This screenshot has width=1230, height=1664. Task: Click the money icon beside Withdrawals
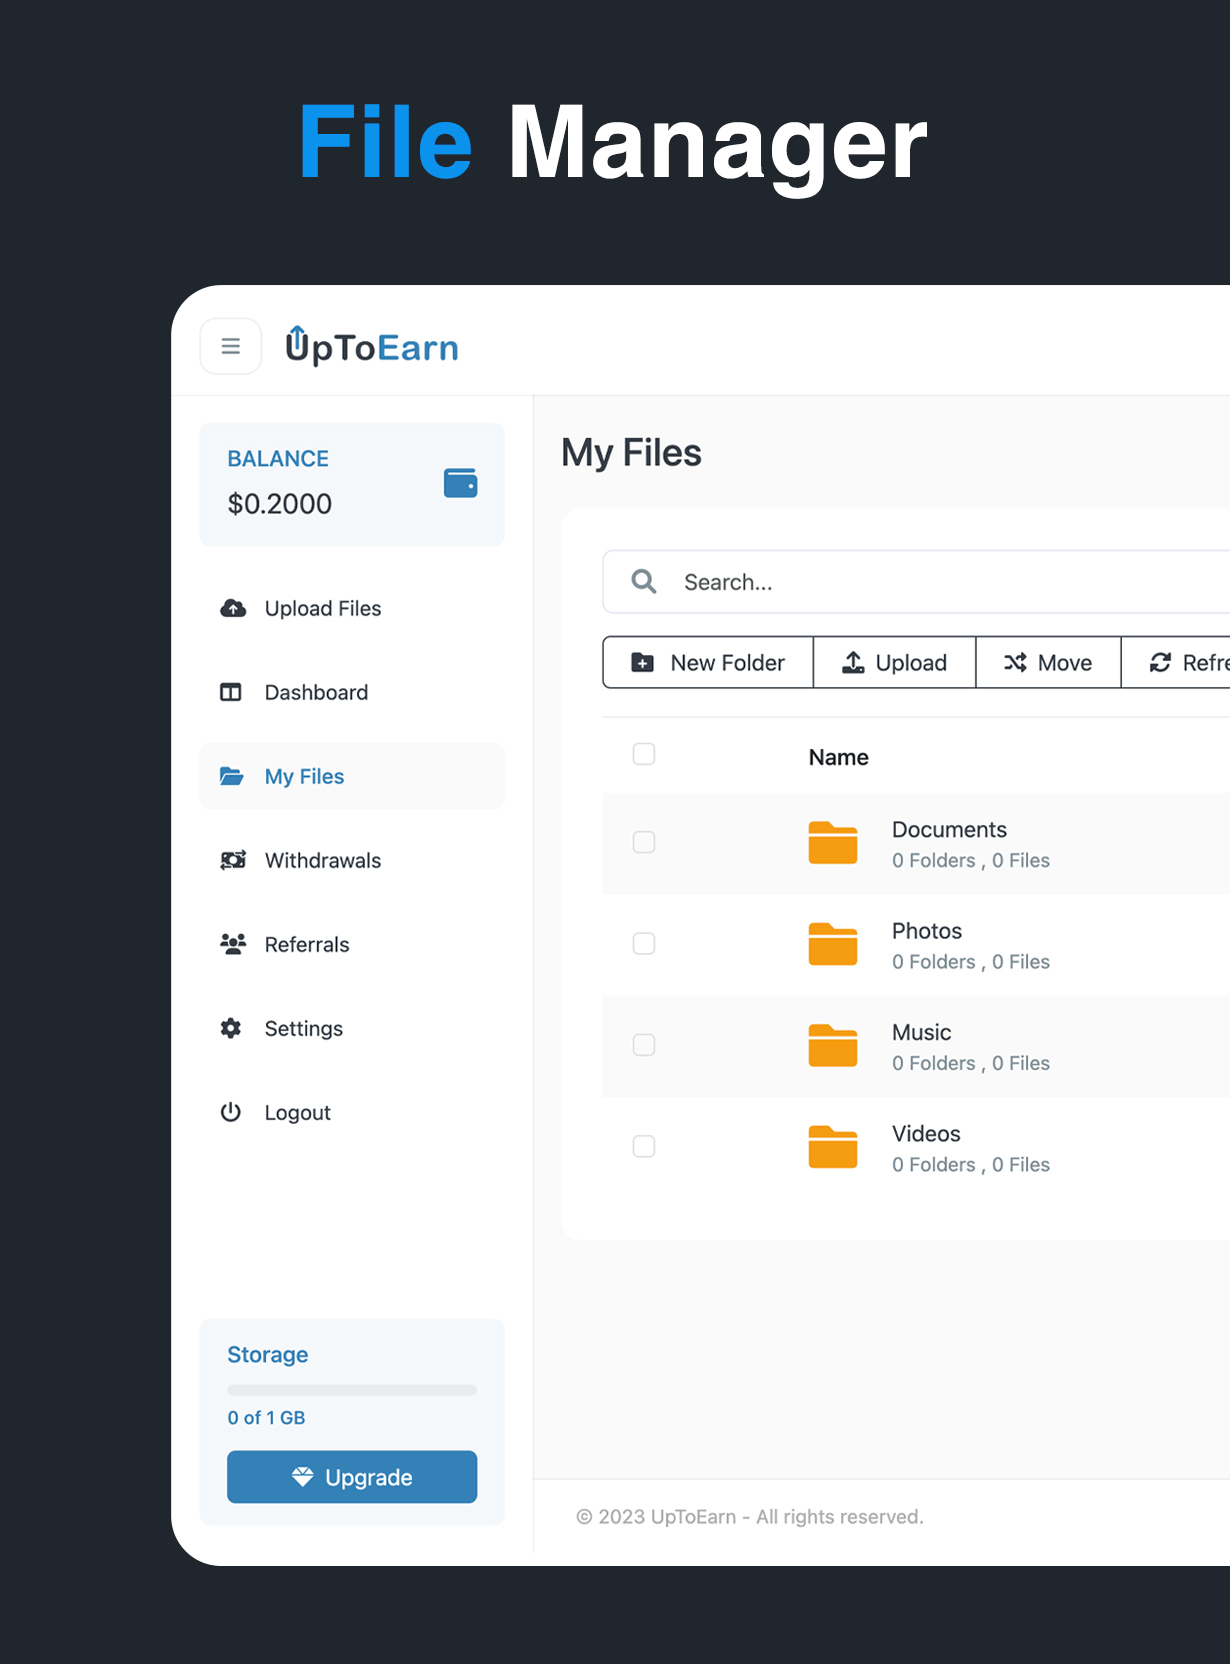pos(233,860)
